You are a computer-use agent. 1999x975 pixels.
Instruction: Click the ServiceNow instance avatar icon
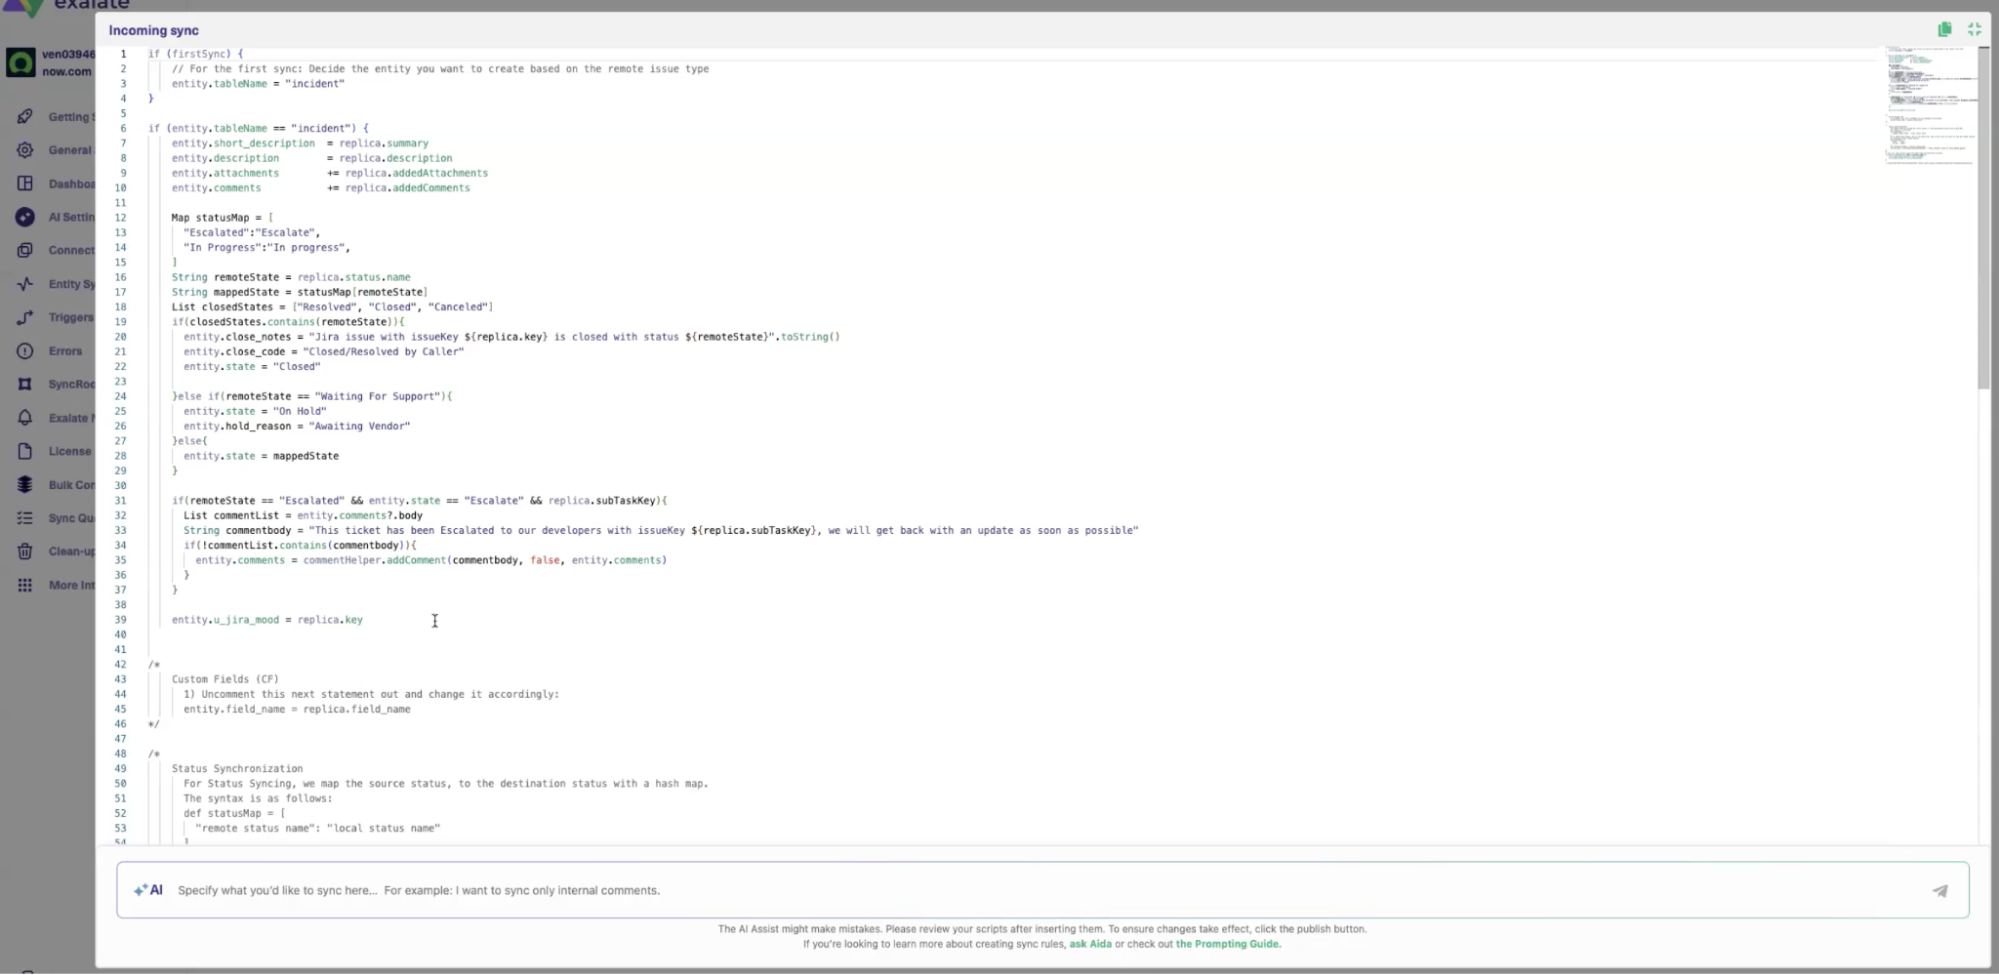tap(21, 62)
